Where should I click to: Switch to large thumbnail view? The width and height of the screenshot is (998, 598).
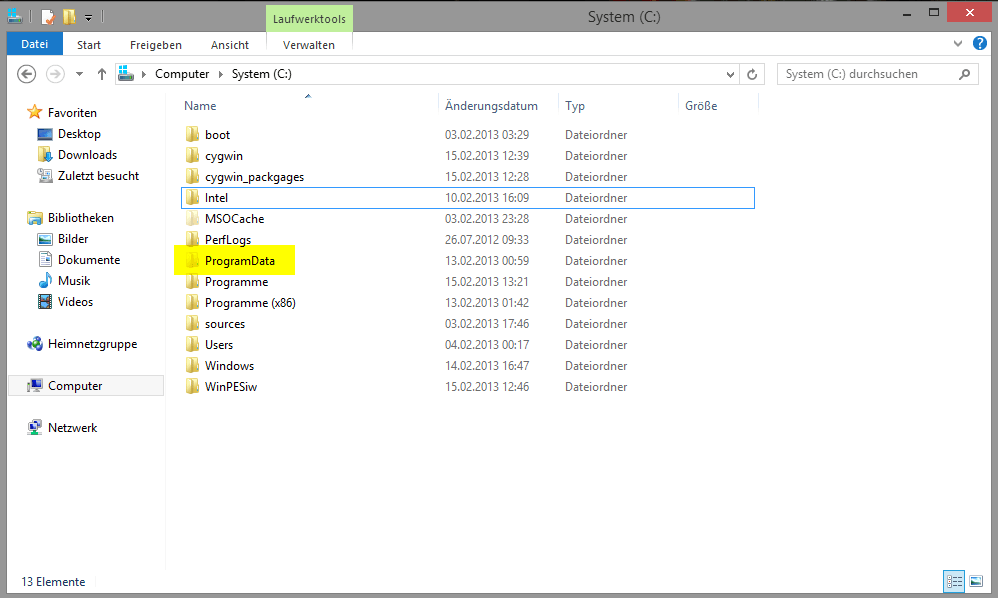pos(975,581)
